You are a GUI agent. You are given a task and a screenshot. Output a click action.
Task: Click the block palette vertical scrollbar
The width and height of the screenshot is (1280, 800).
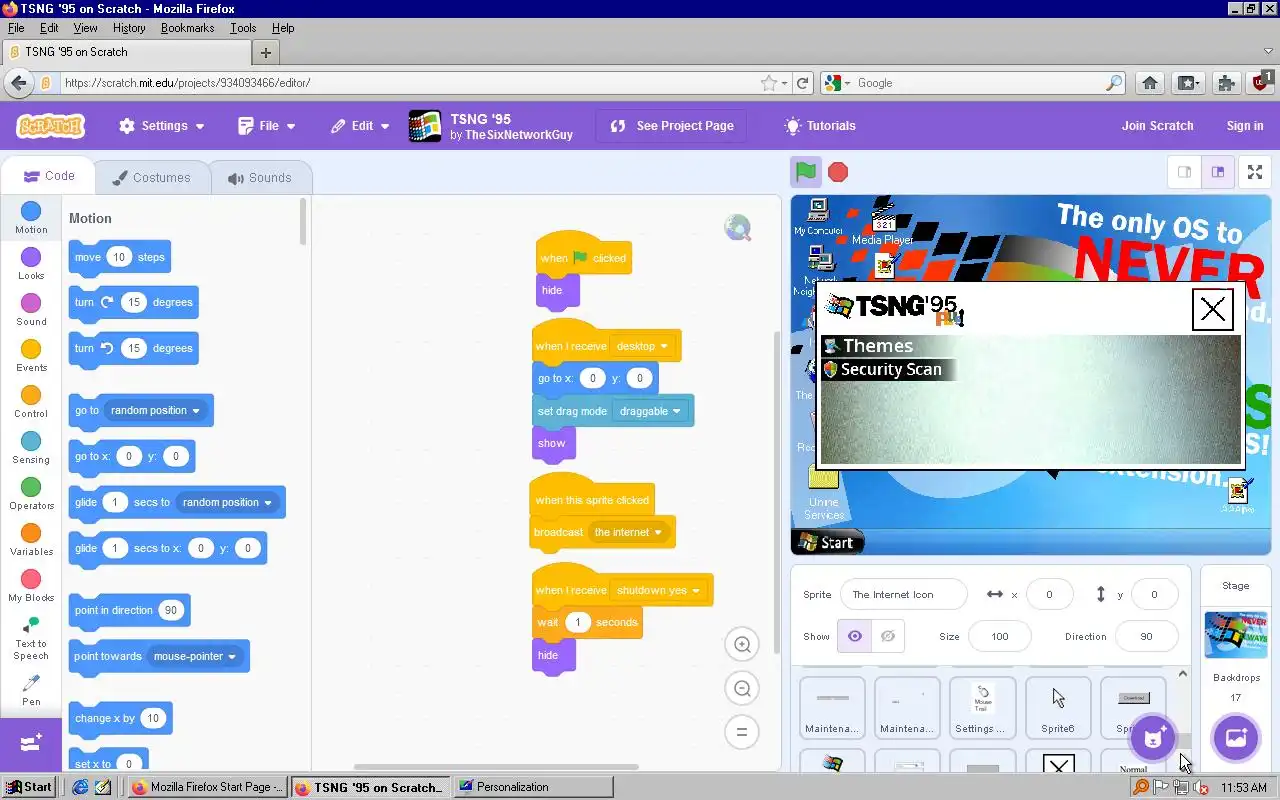point(303,222)
